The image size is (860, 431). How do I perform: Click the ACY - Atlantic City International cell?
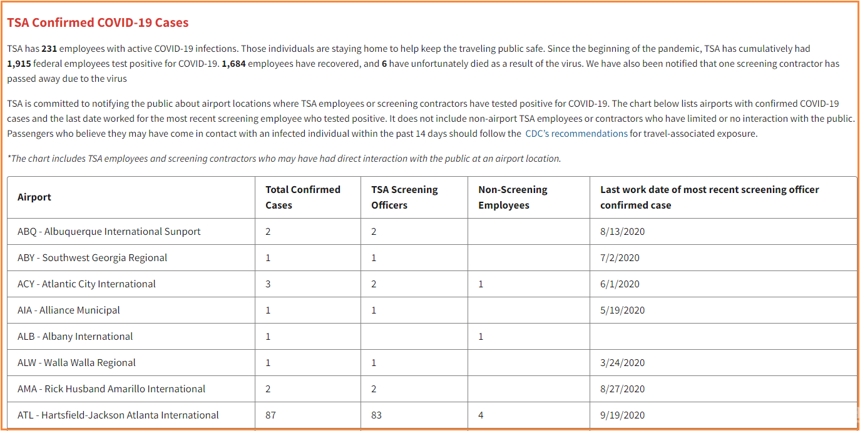click(131, 284)
